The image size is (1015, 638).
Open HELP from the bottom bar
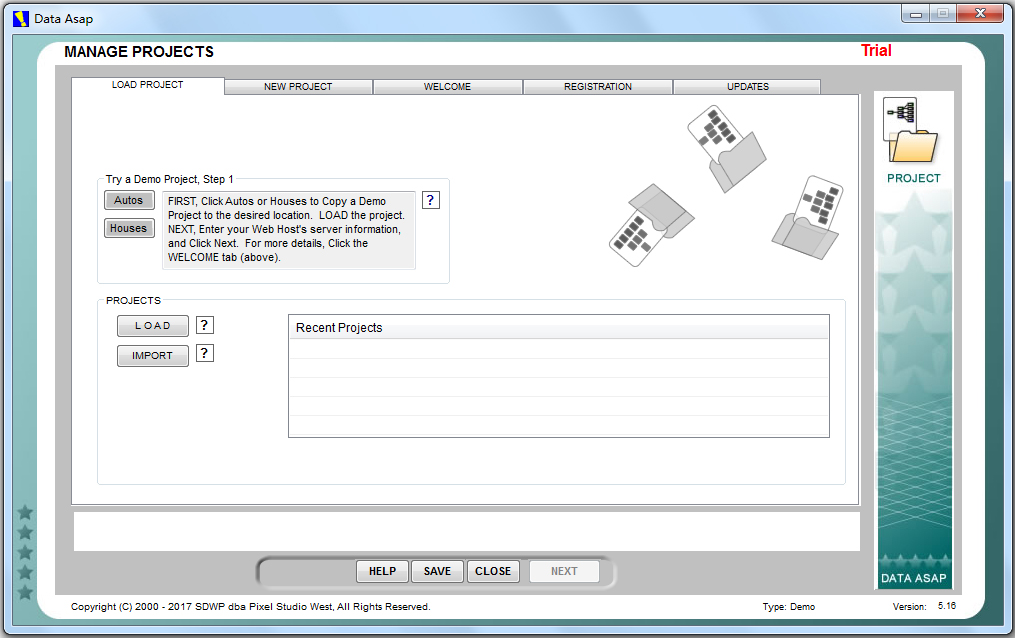click(x=382, y=571)
